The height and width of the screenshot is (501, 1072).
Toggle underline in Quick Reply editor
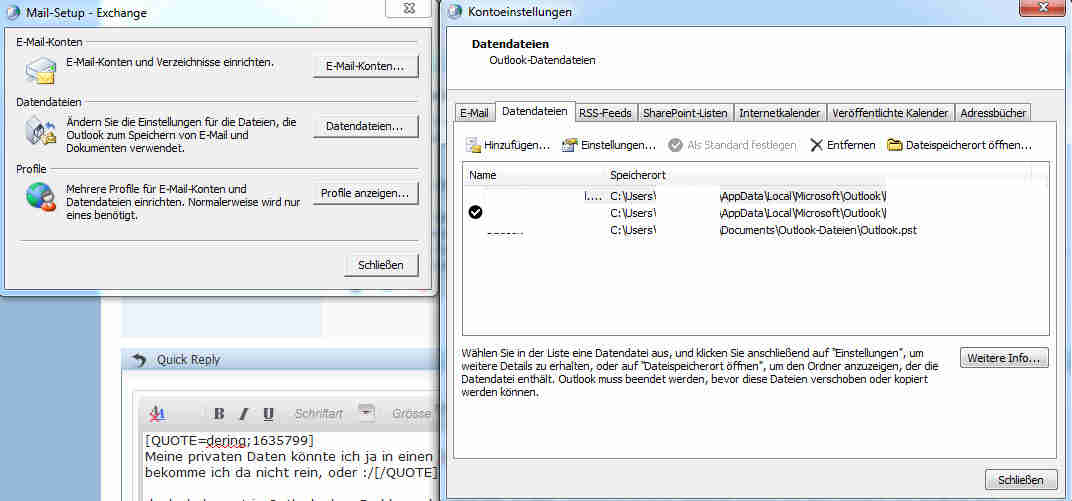click(x=268, y=414)
